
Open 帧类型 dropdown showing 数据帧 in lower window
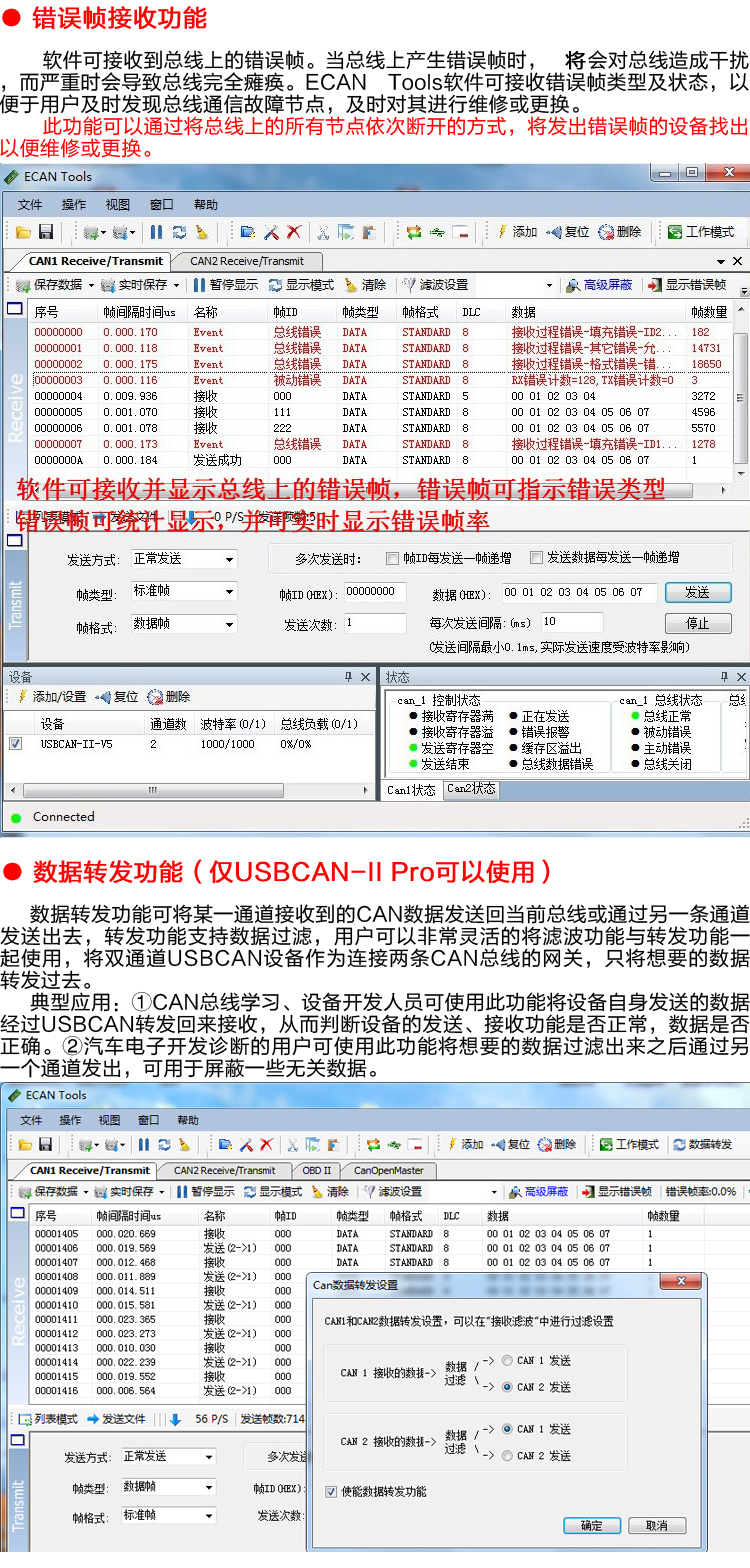168,1487
